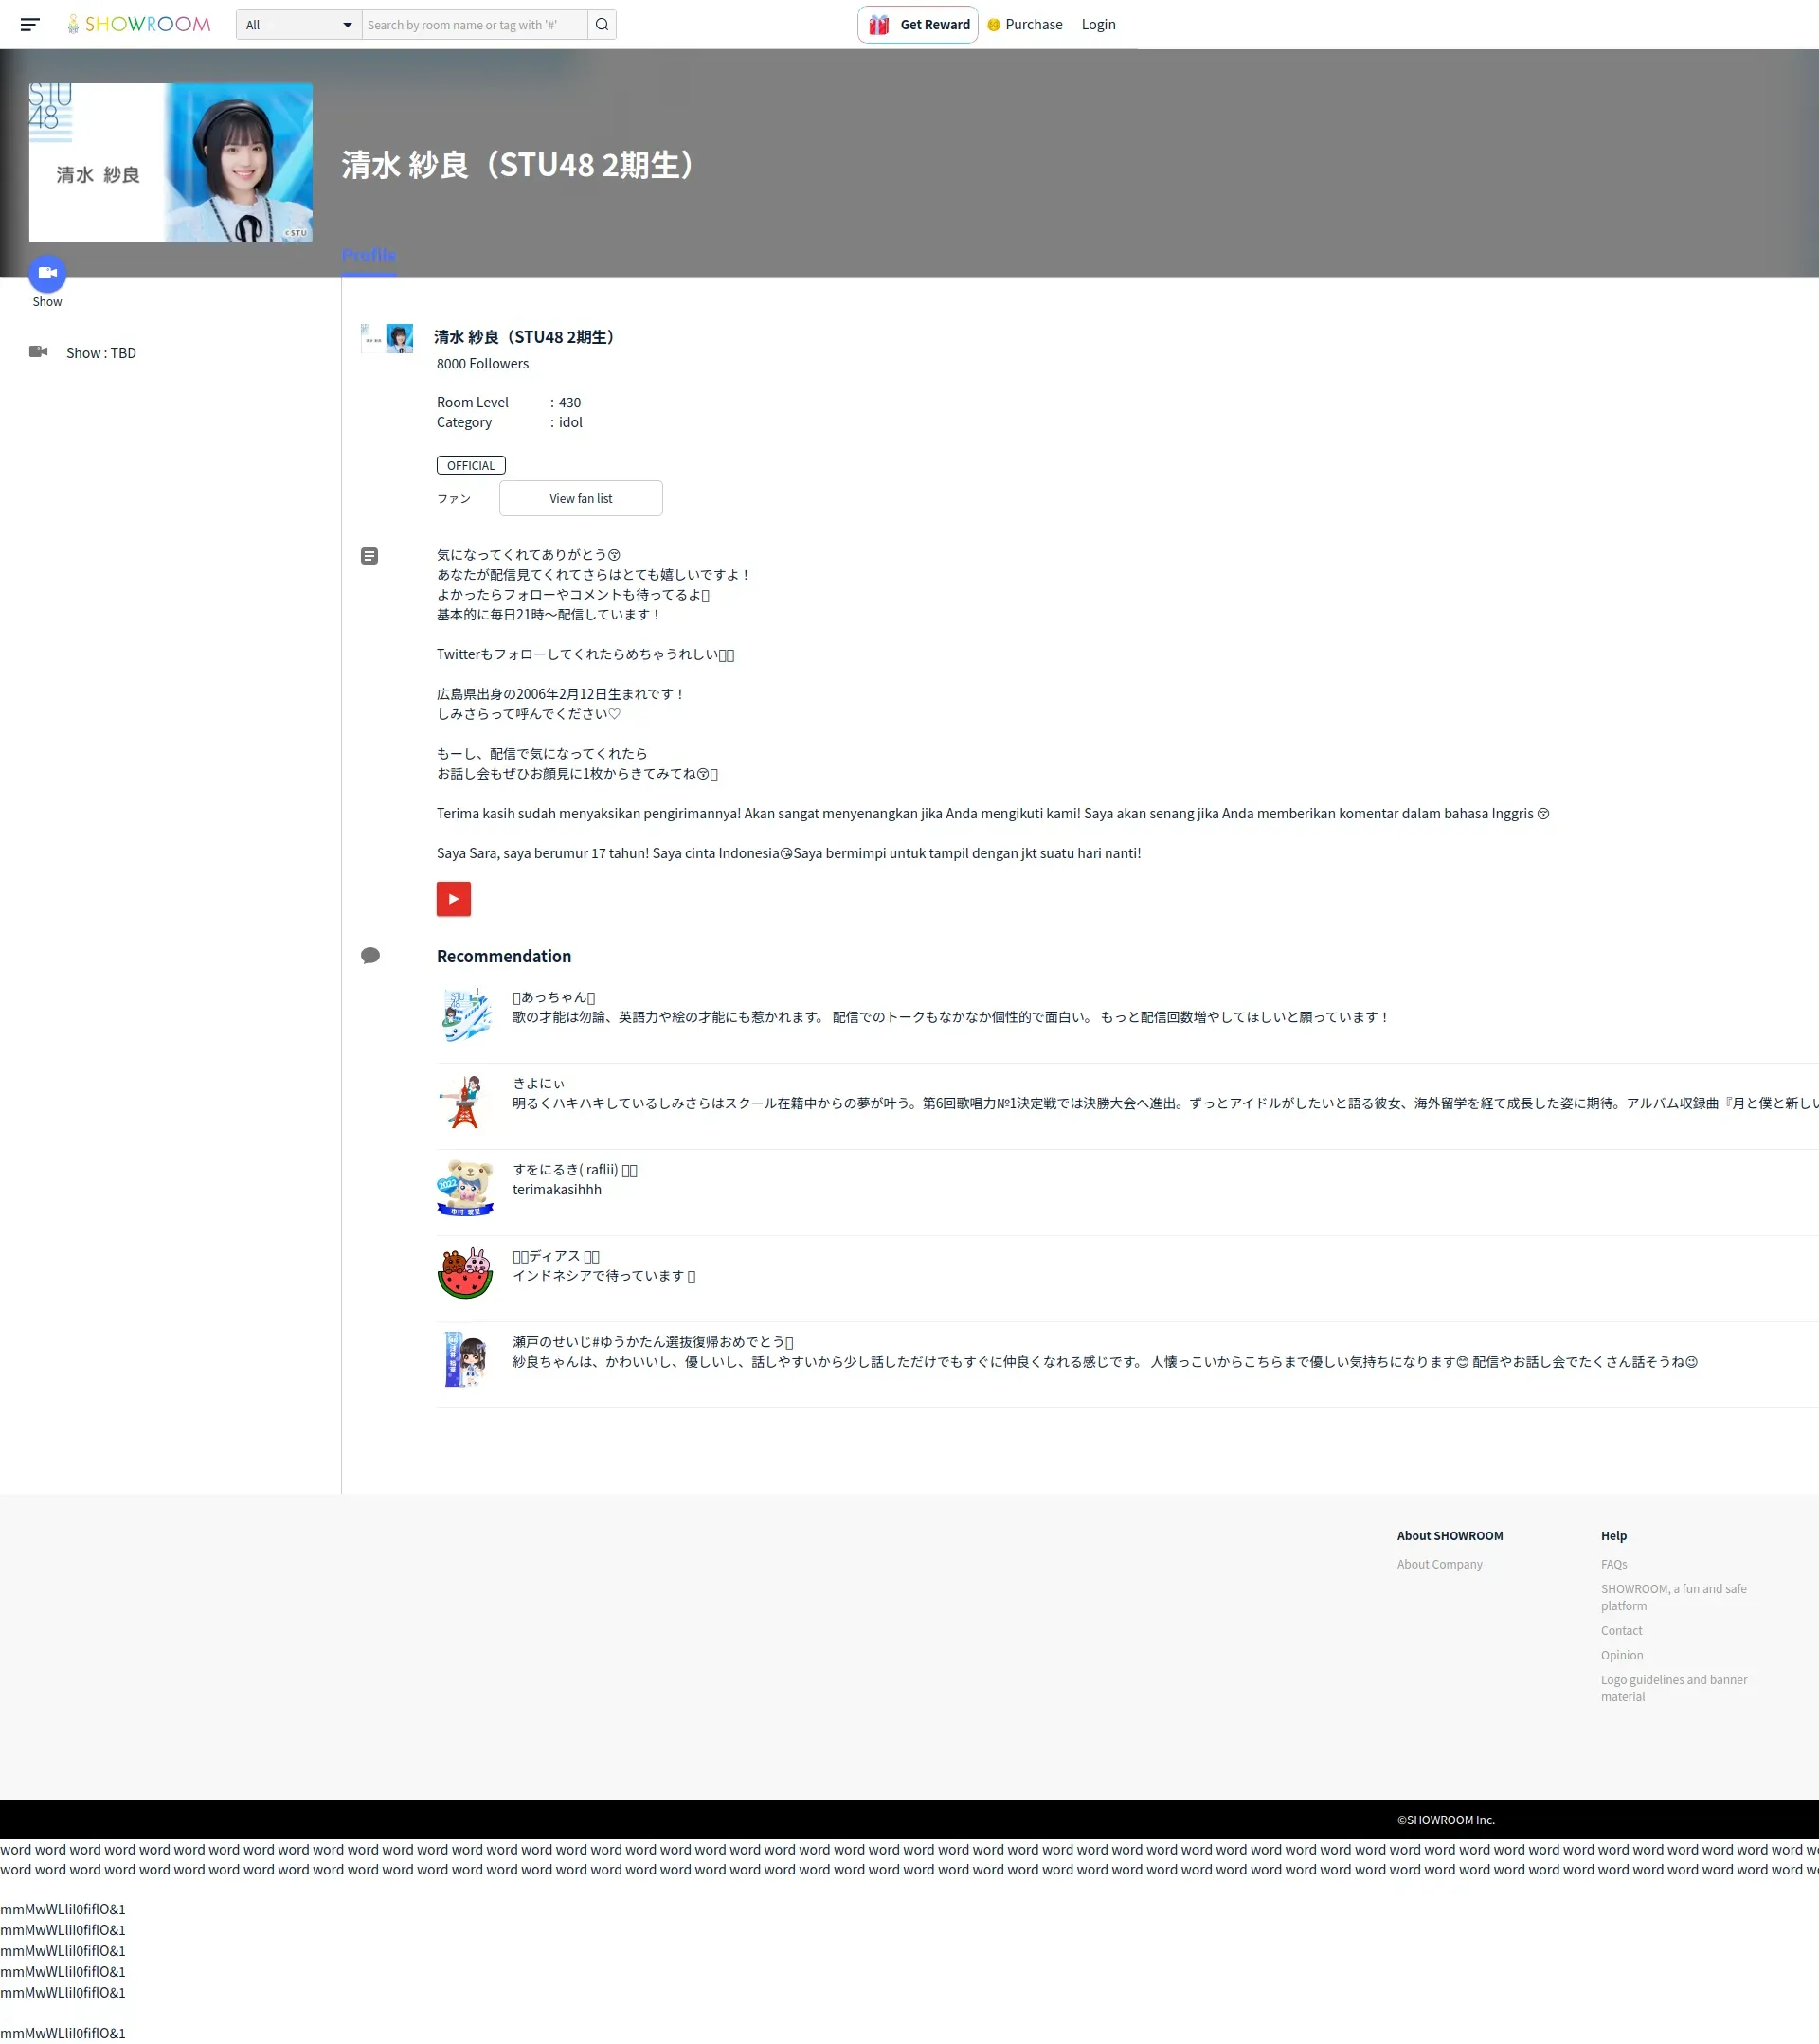Click the Get Reward gift icon

[879, 25]
